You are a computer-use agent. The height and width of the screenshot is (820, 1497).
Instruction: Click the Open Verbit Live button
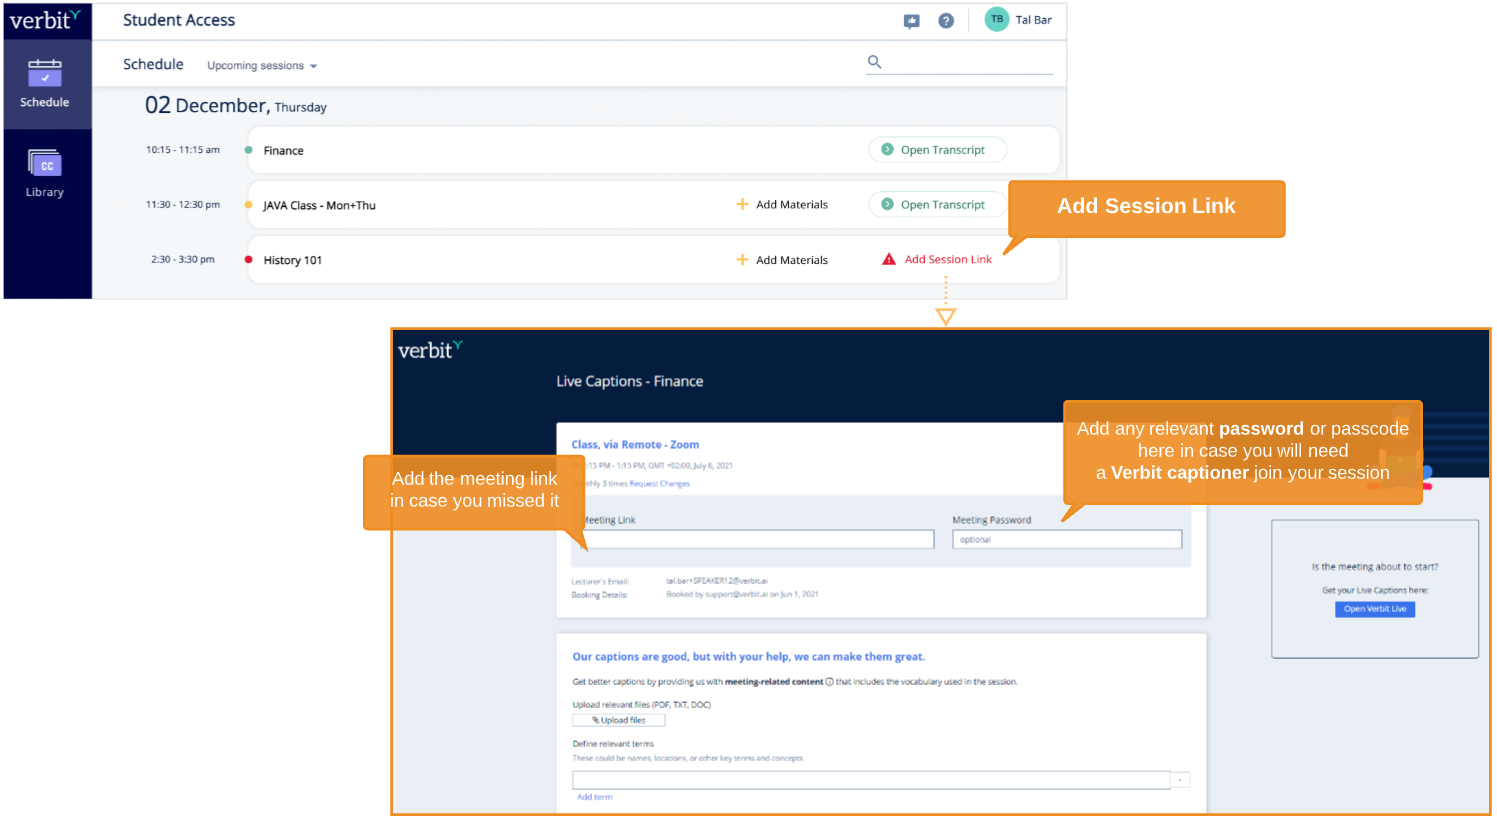tap(1374, 609)
